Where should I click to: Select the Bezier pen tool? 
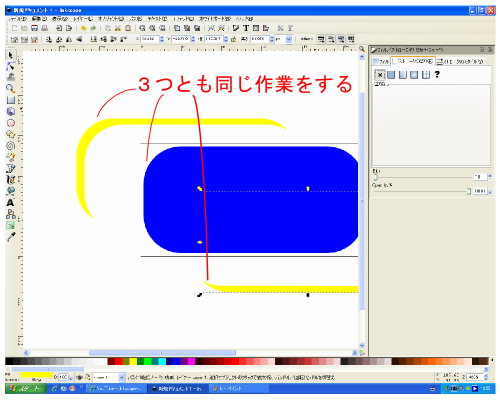[x=11, y=168]
